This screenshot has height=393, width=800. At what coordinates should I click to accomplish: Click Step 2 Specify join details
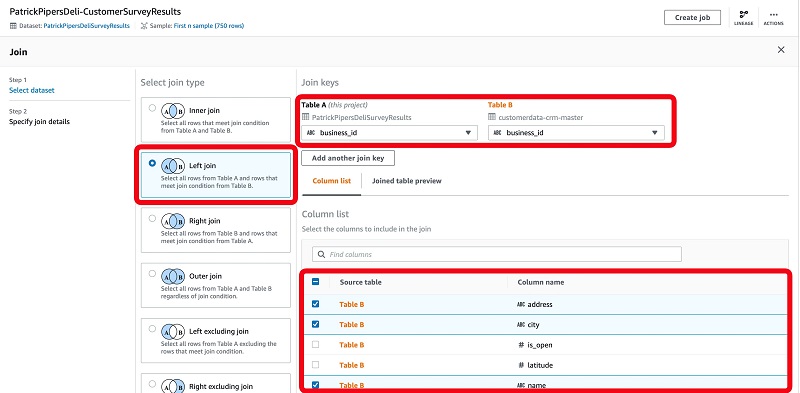point(39,121)
